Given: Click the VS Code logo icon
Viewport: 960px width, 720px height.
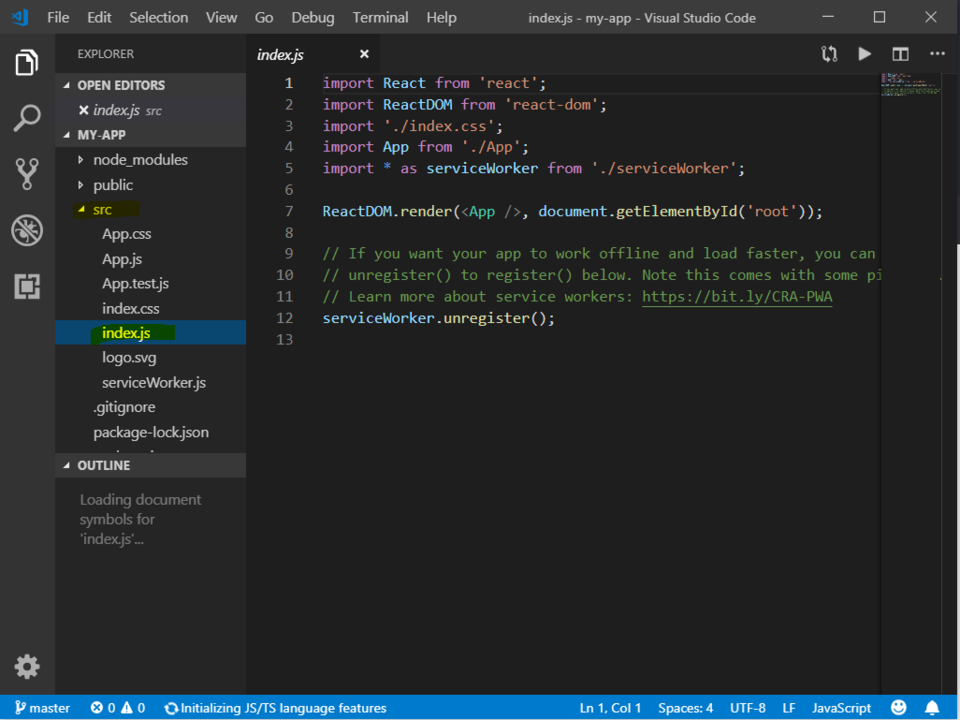Looking at the screenshot, I should [x=20, y=17].
